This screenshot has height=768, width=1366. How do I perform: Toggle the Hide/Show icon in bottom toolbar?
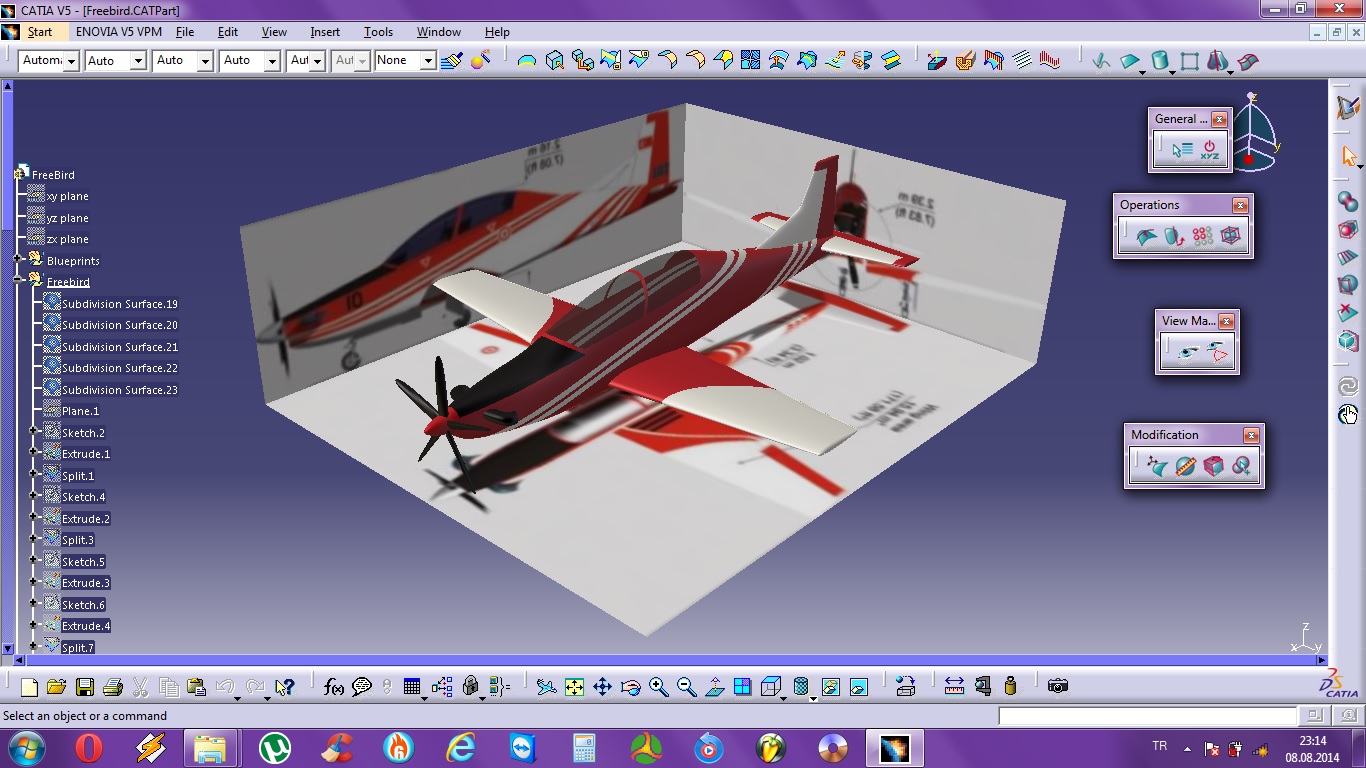tap(830, 687)
